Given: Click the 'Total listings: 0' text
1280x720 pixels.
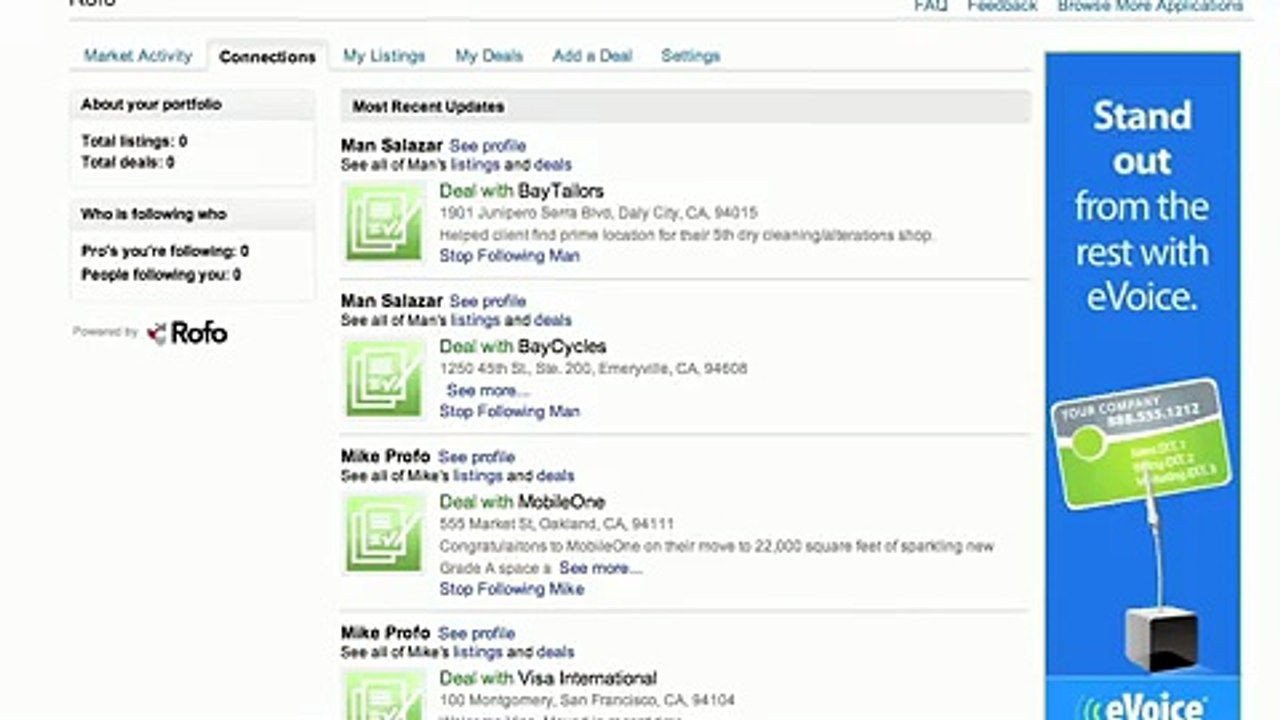Looking at the screenshot, I should (134, 142).
